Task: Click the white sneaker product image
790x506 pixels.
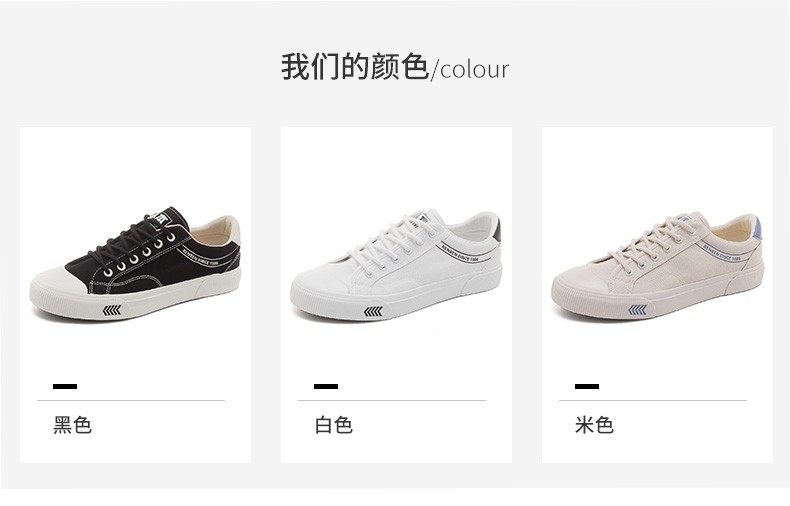Action: coord(397,265)
